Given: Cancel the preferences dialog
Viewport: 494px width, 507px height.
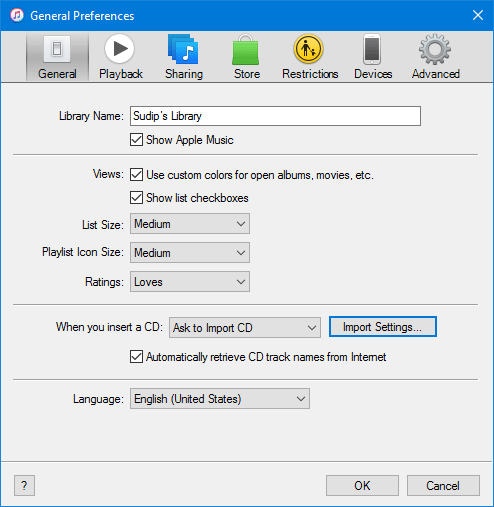Looking at the screenshot, I should [443, 485].
